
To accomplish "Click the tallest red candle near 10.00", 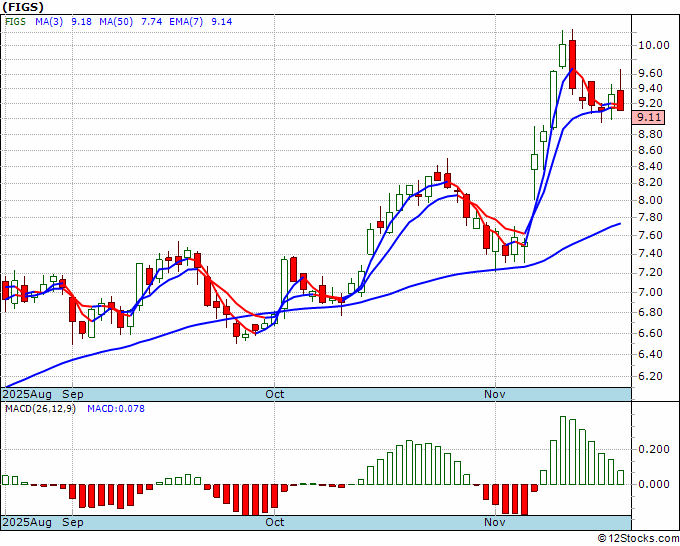I will click(x=572, y=64).
